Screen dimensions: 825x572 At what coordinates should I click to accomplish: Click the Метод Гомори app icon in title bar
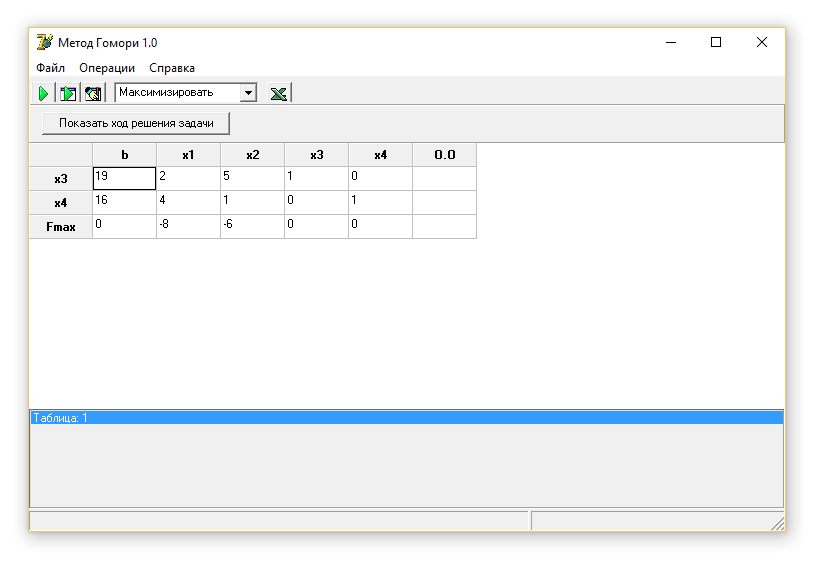pyautogui.click(x=45, y=42)
